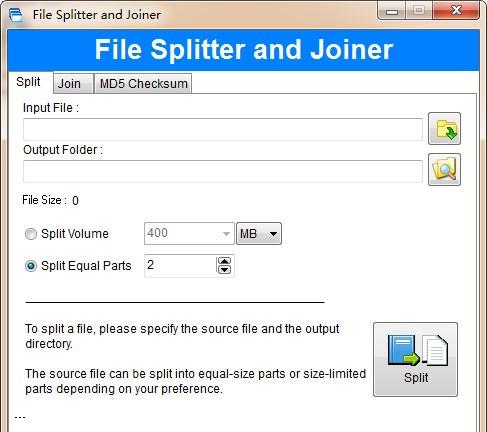The height and width of the screenshot is (432, 487).
Task: Select the Split Equal Parts radio option
Action: pyautogui.click(x=31, y=266)
